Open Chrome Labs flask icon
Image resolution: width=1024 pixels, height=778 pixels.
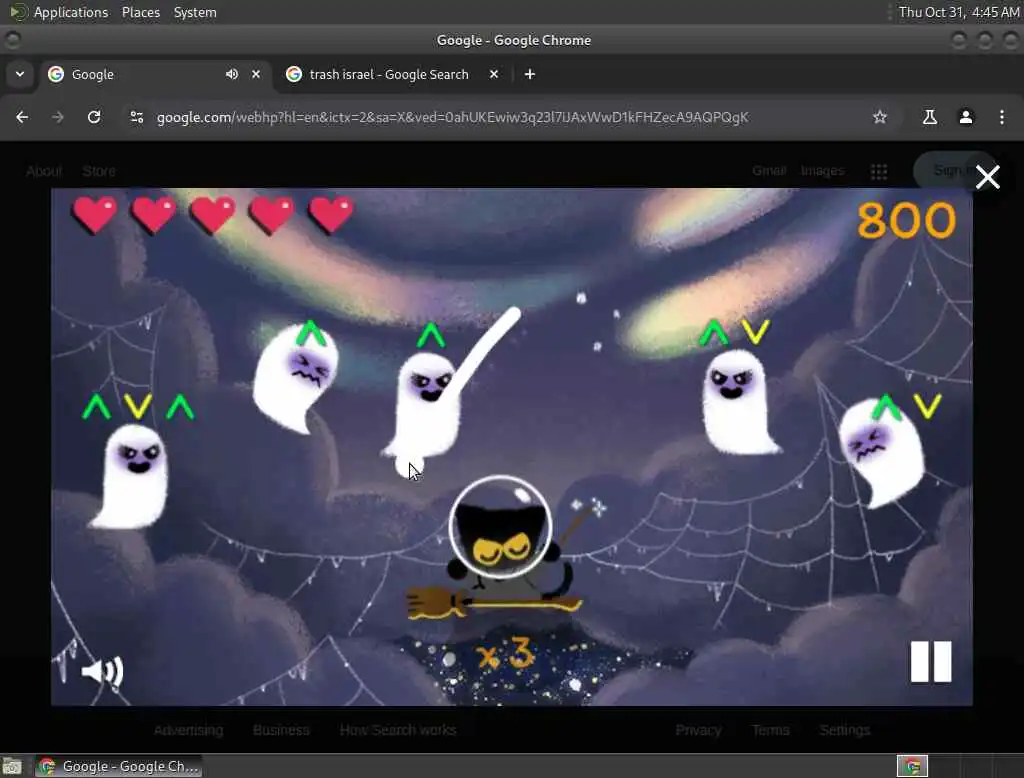[929, 117]
